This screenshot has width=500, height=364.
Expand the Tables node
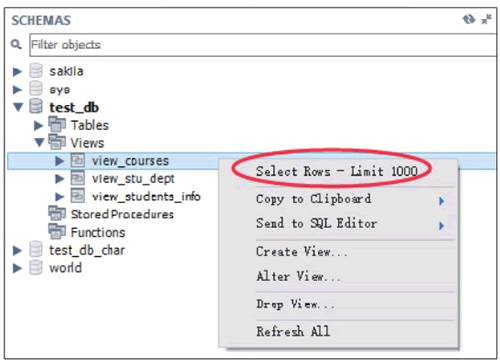39,125
